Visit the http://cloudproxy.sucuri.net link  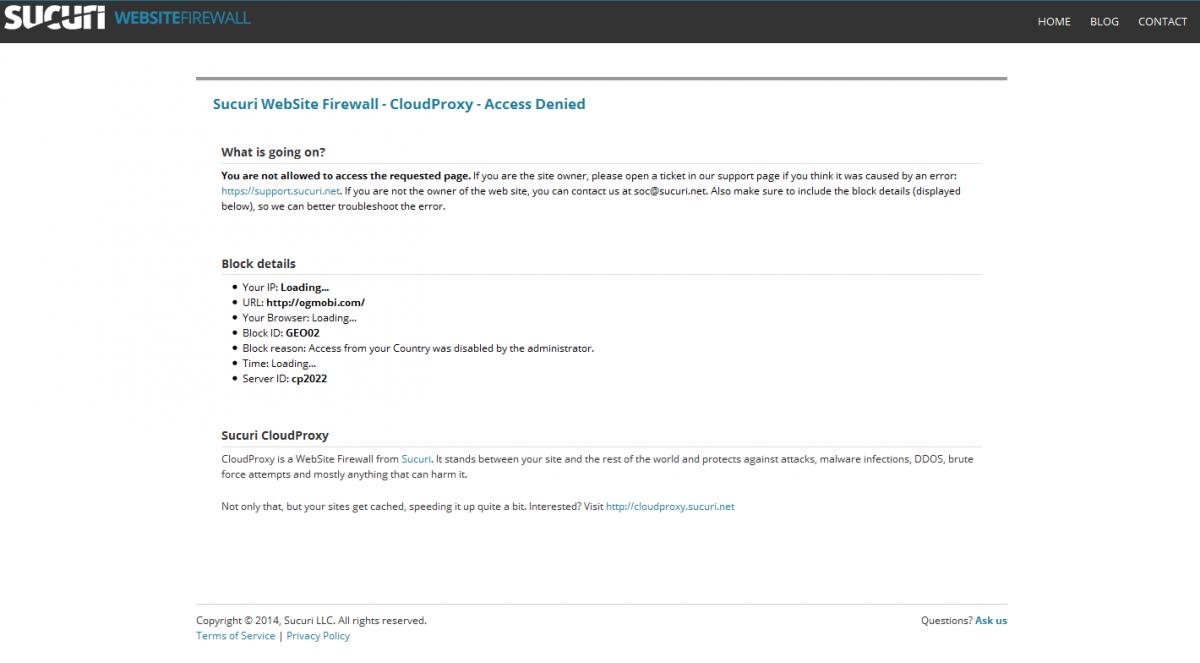pyautogui.click(x=670, y=507)
